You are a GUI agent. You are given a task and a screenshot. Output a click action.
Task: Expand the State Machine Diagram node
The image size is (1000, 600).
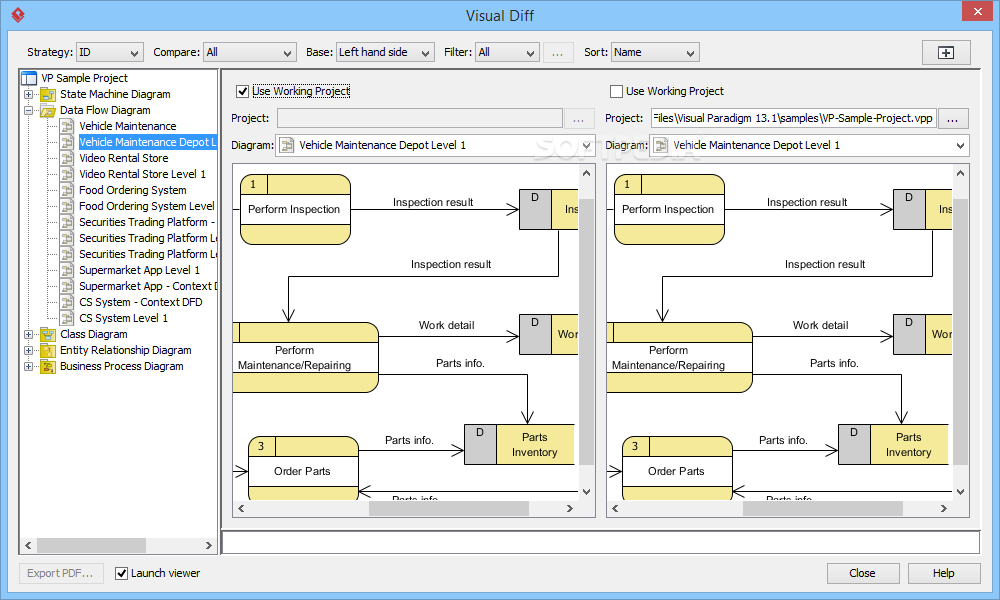point(28,94)
